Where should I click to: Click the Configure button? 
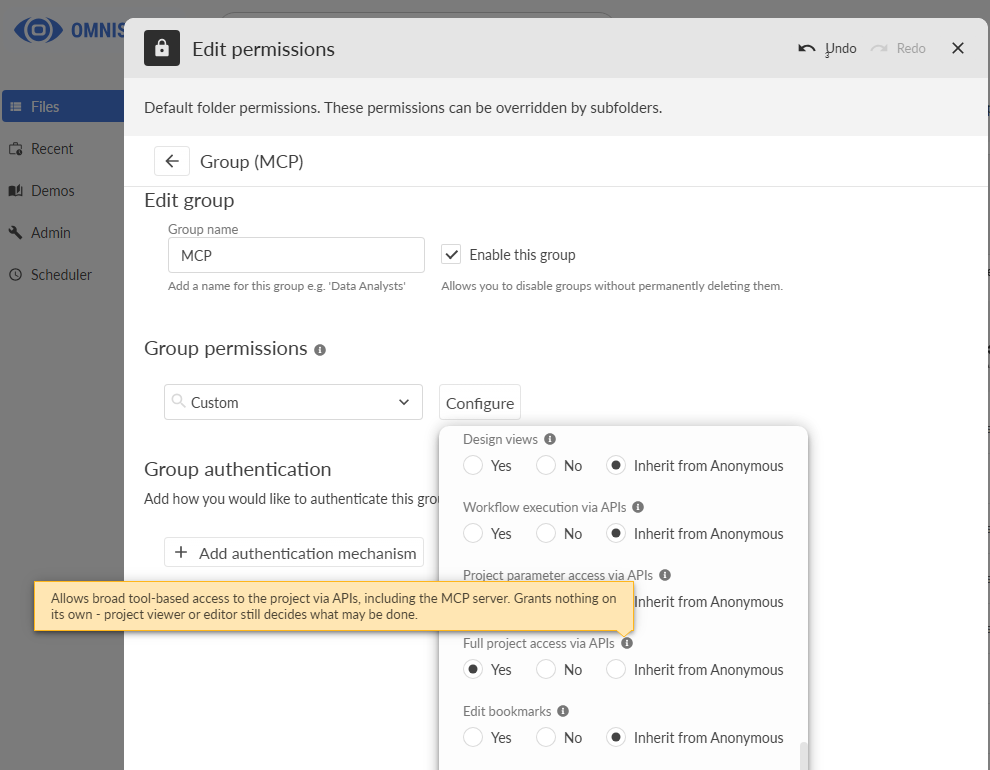480,403
